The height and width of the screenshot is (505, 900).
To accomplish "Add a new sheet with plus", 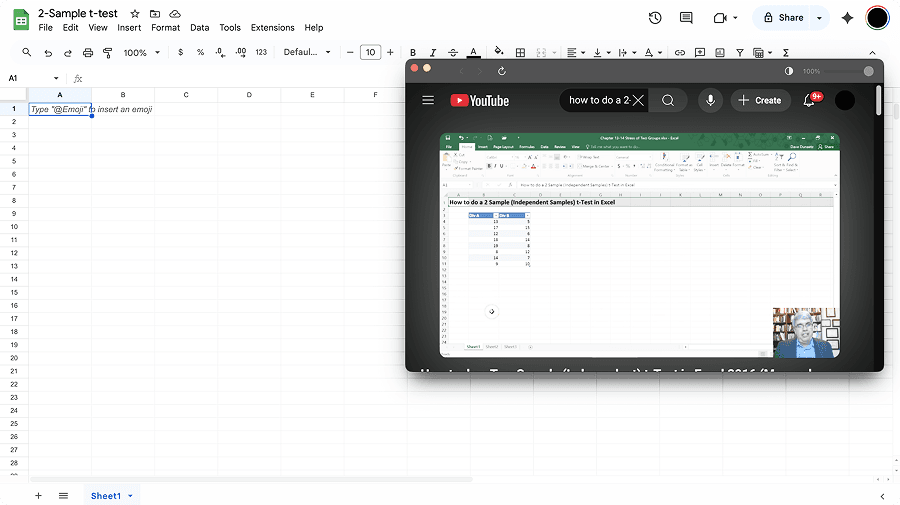I will (38, 496).
